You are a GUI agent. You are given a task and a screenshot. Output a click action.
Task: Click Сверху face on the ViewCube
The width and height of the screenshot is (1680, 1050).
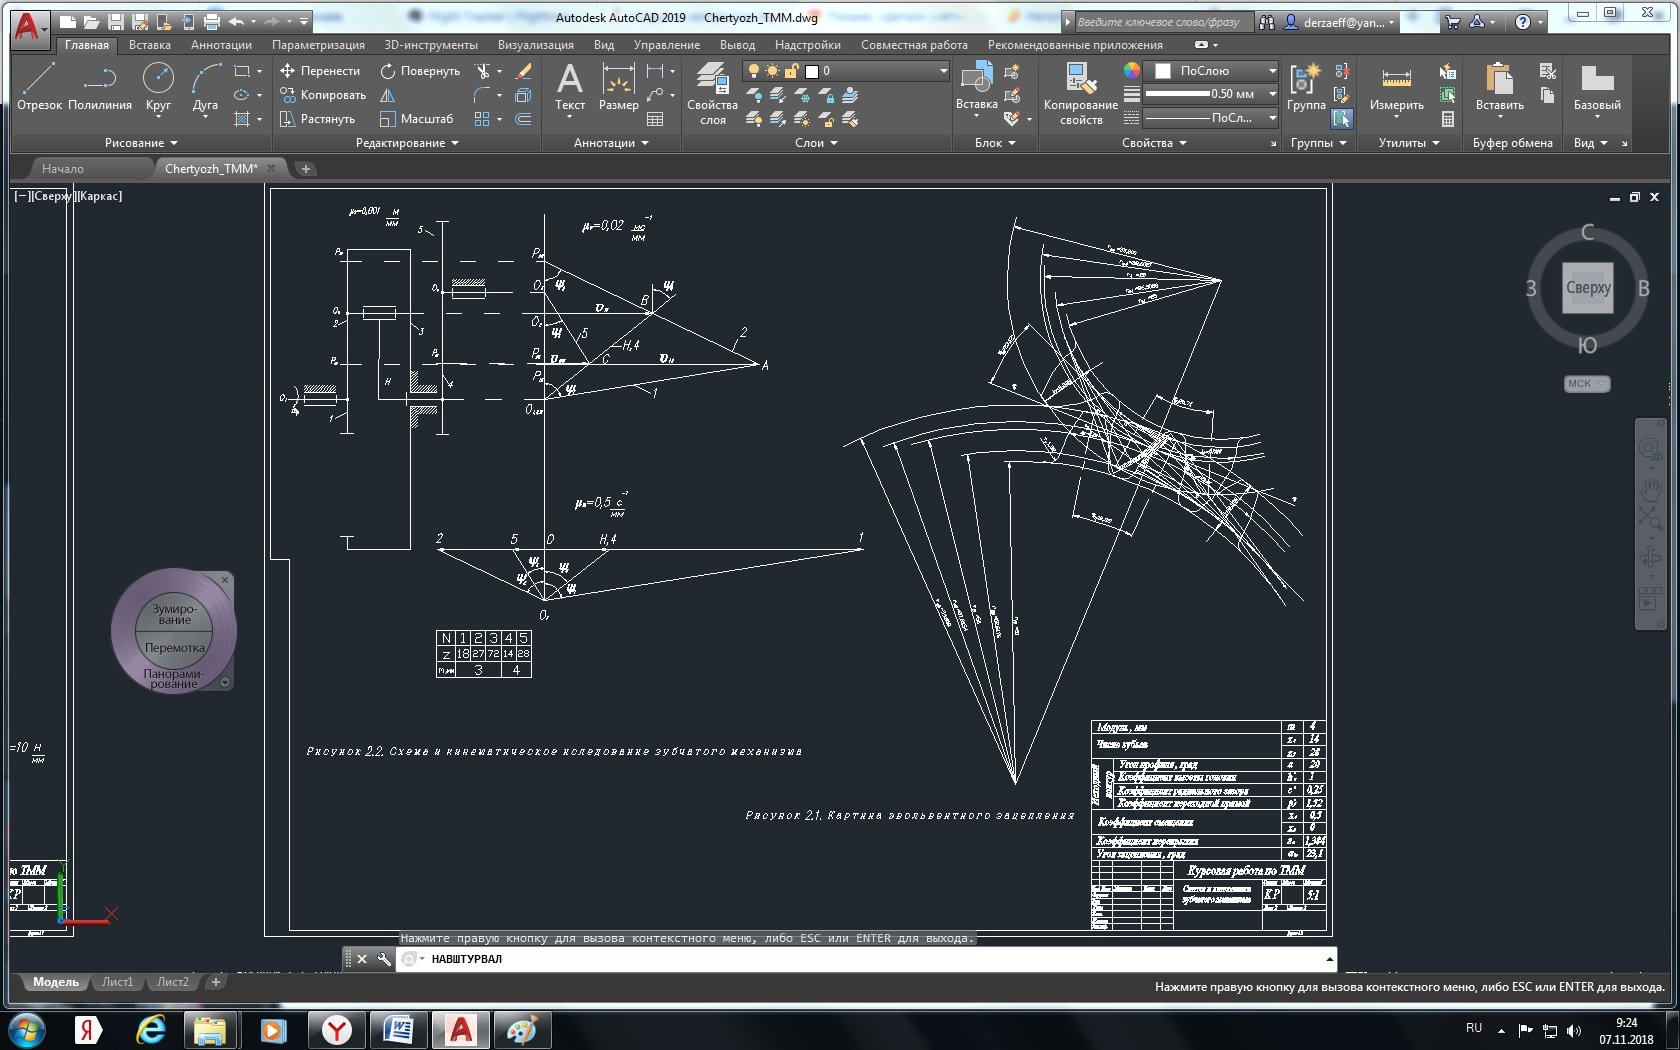[x=1588, y=288]
